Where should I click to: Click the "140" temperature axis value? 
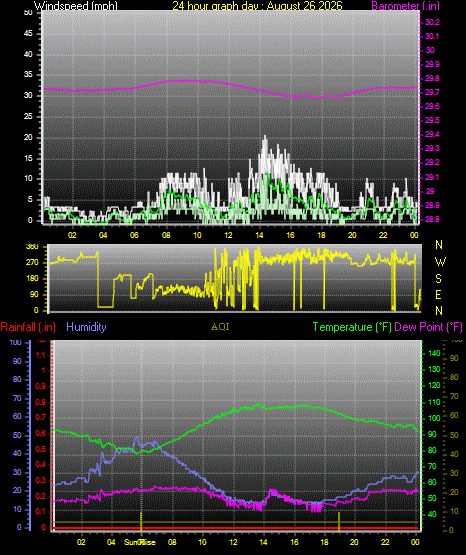434,353
